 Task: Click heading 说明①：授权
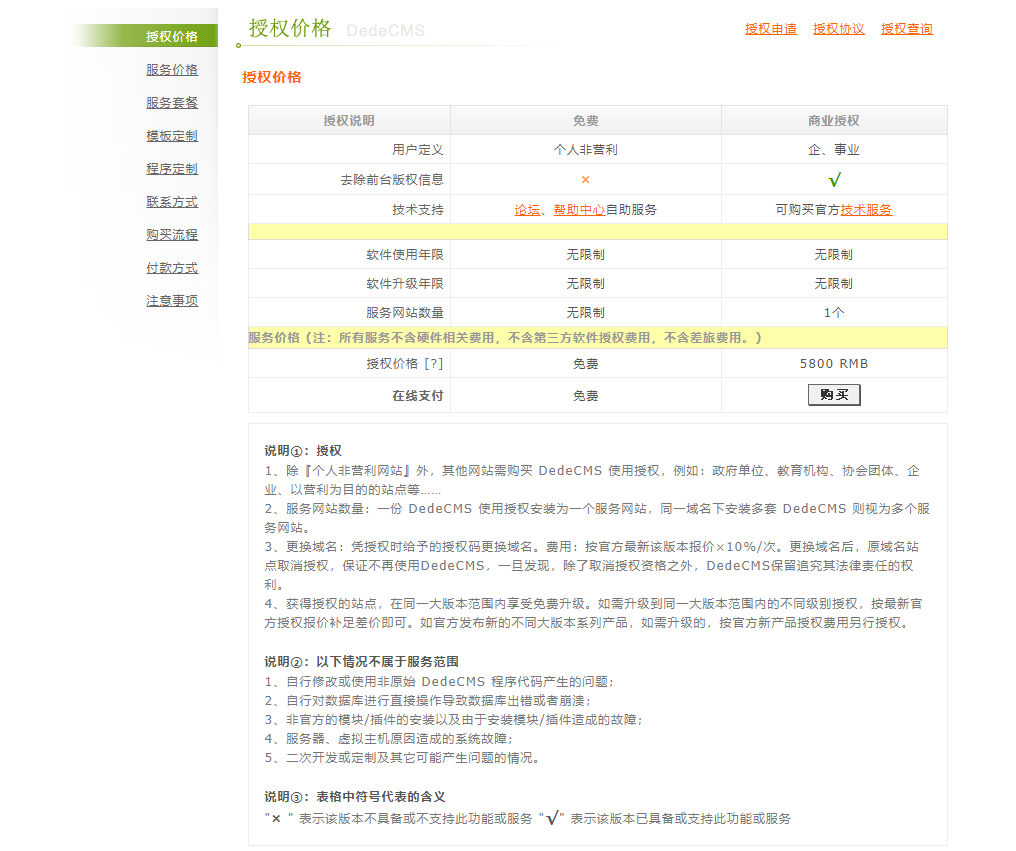click(303, 450)
